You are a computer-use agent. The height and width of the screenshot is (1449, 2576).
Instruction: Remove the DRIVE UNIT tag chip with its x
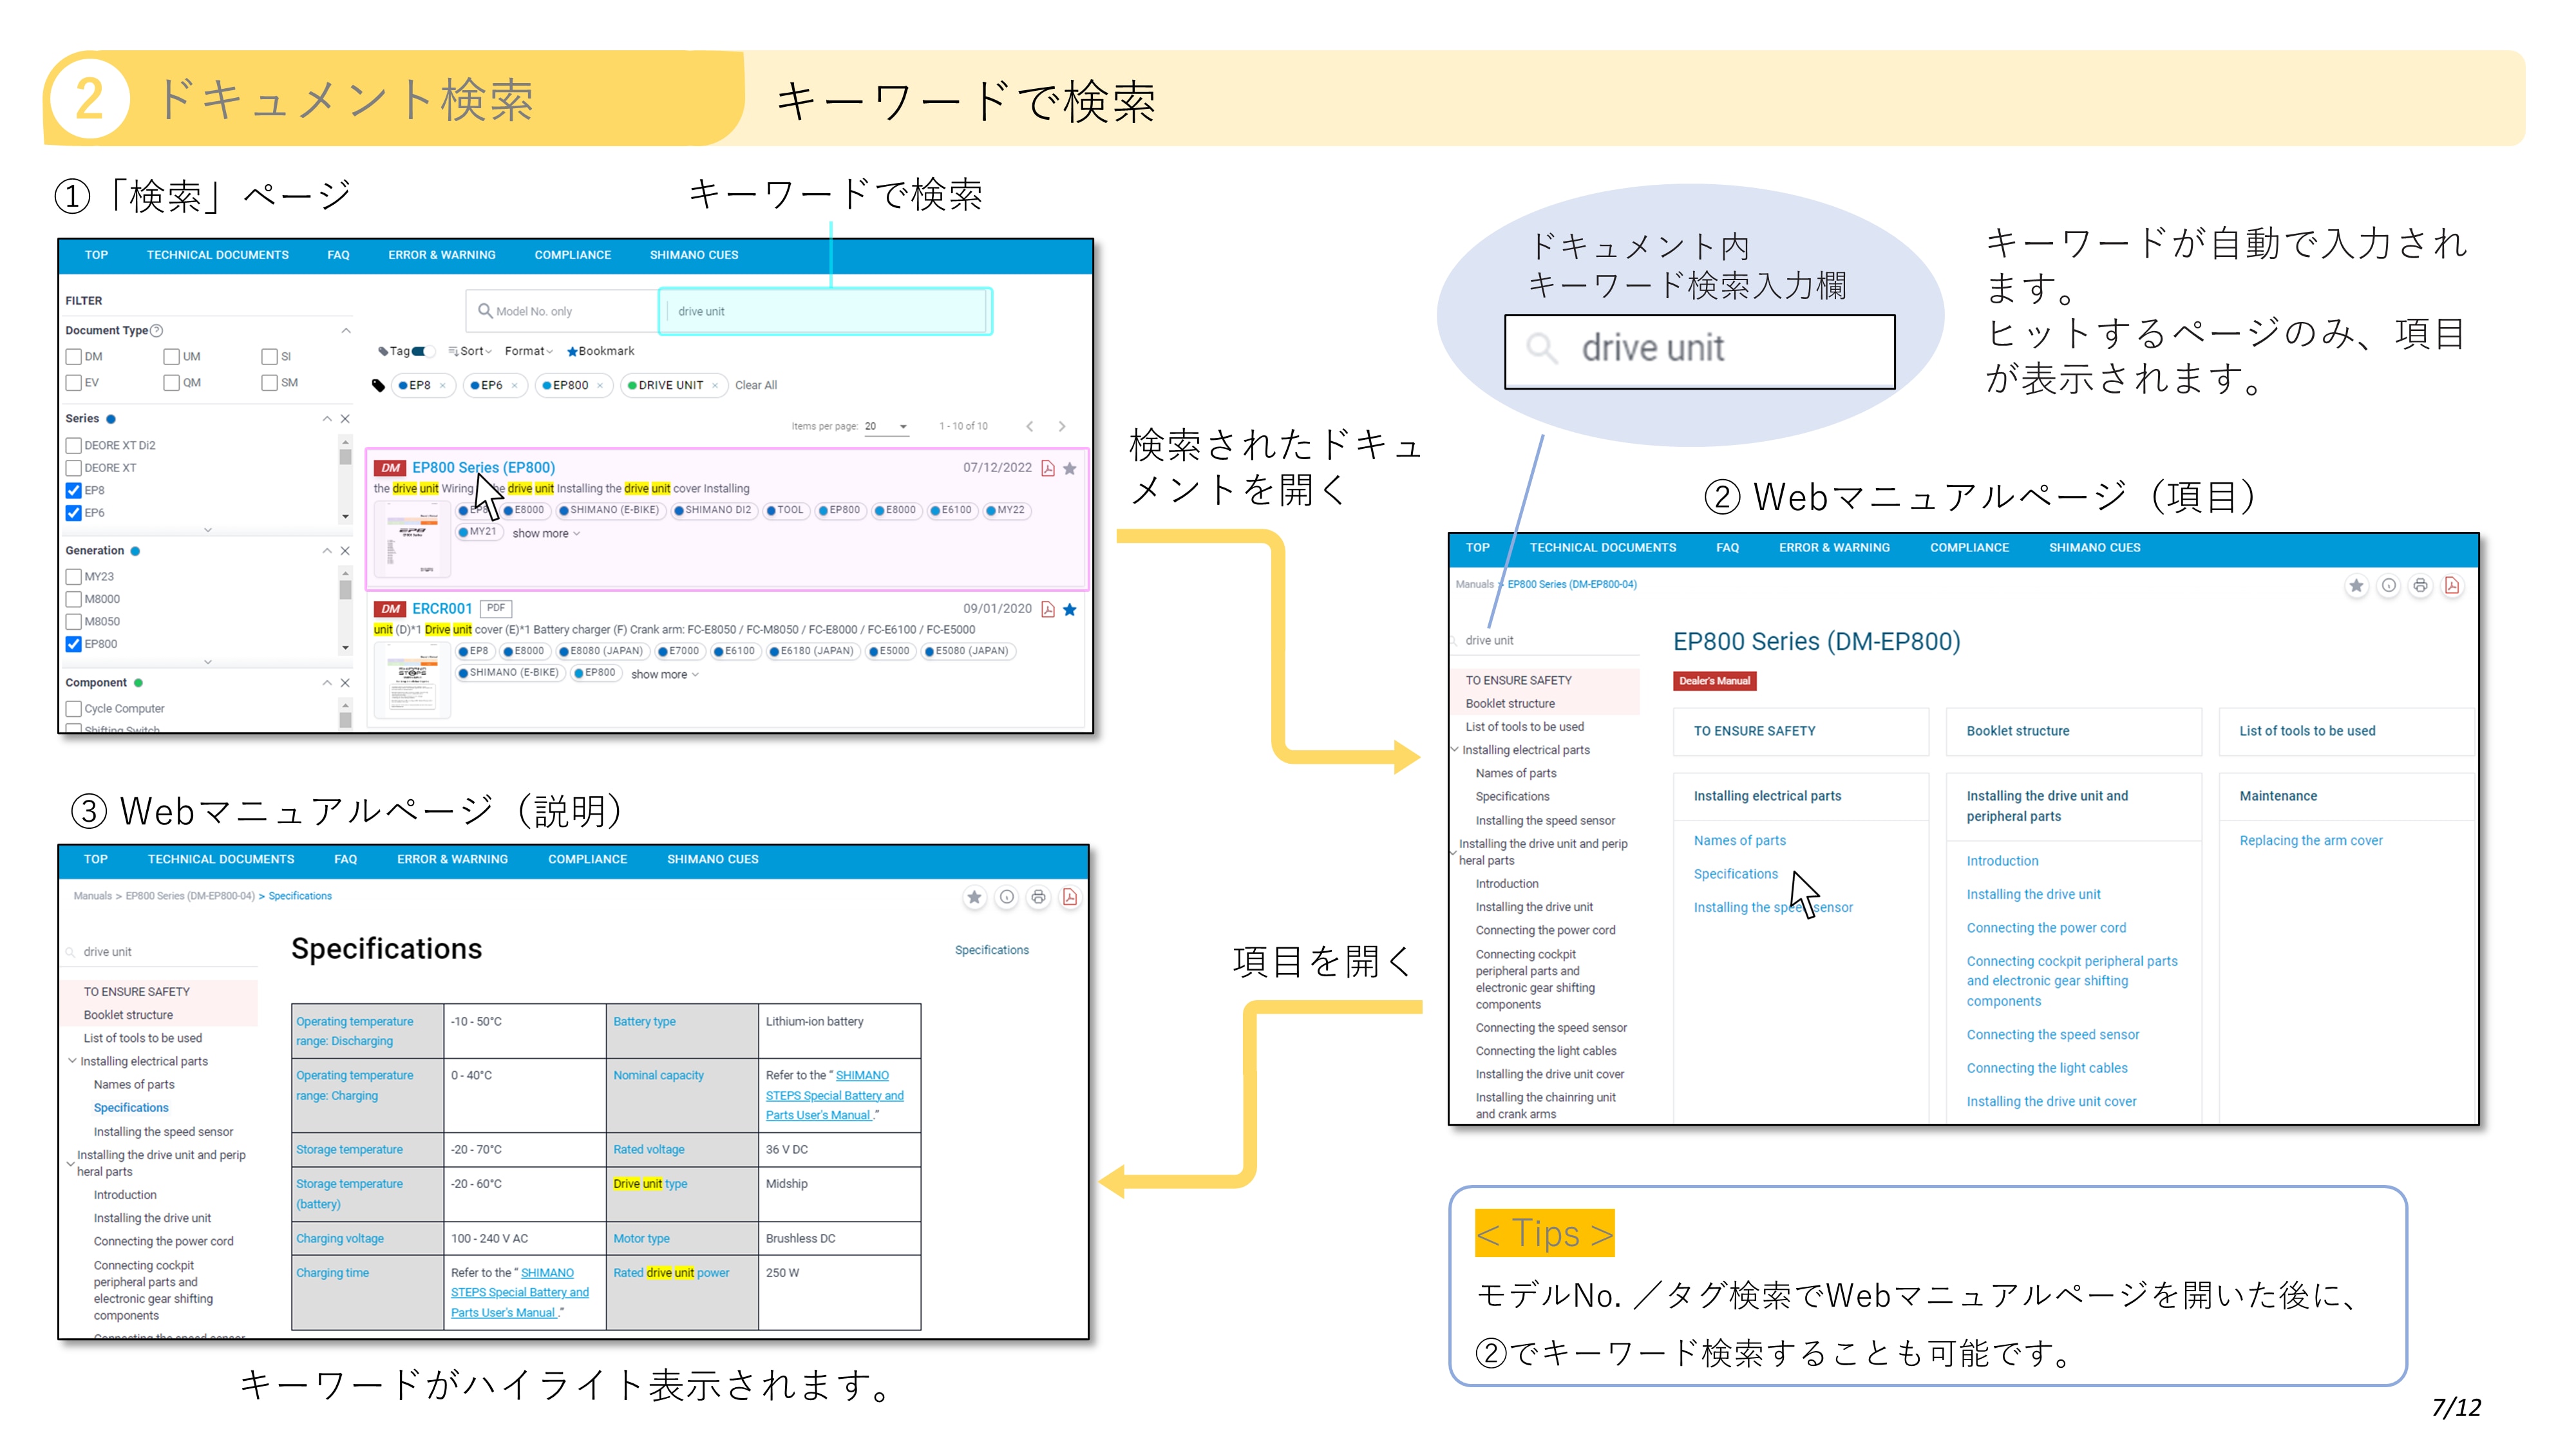pos(715,385)
